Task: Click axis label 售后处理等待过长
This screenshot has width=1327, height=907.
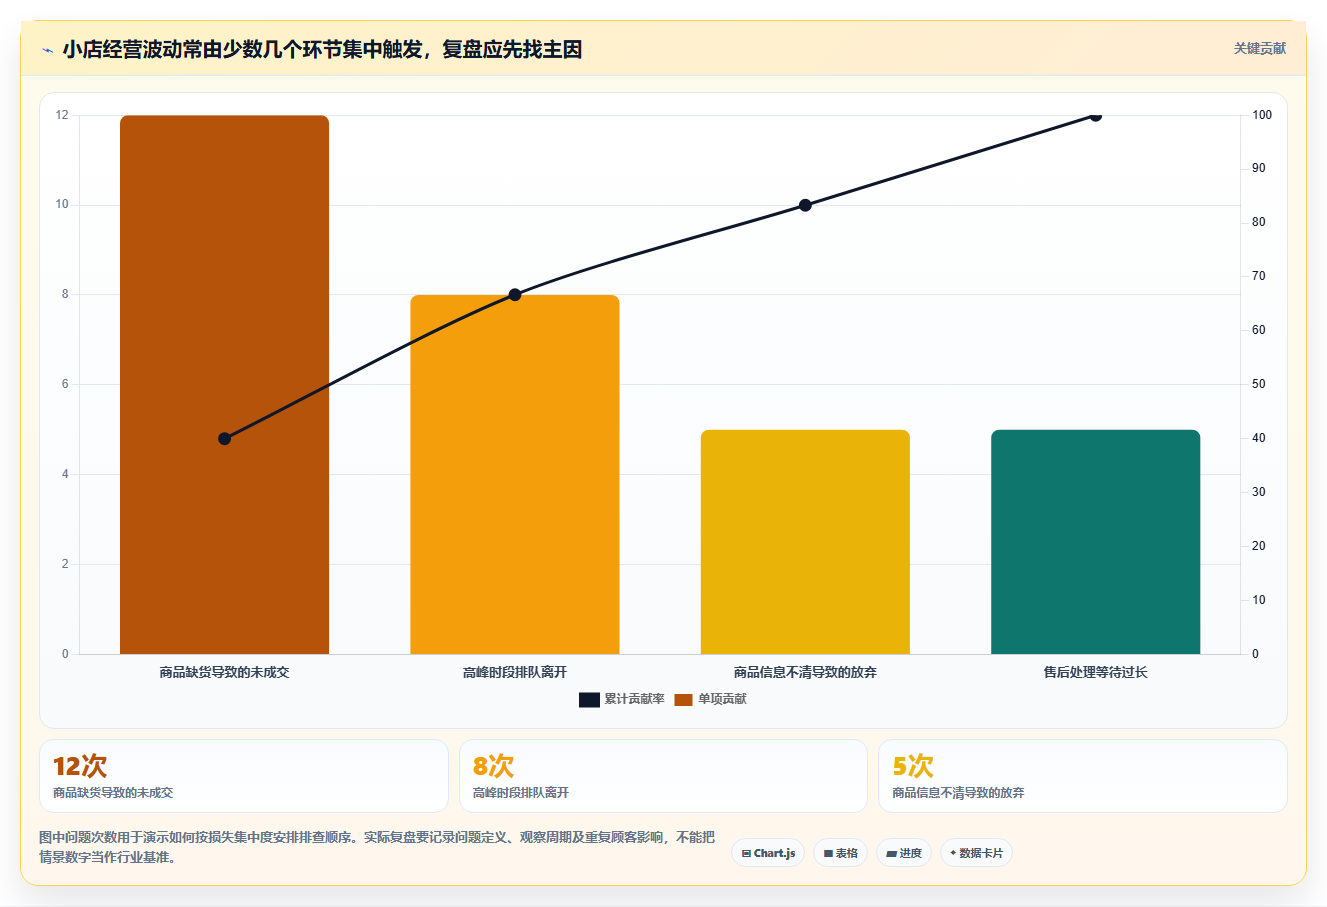Action: coord(1095,673)
